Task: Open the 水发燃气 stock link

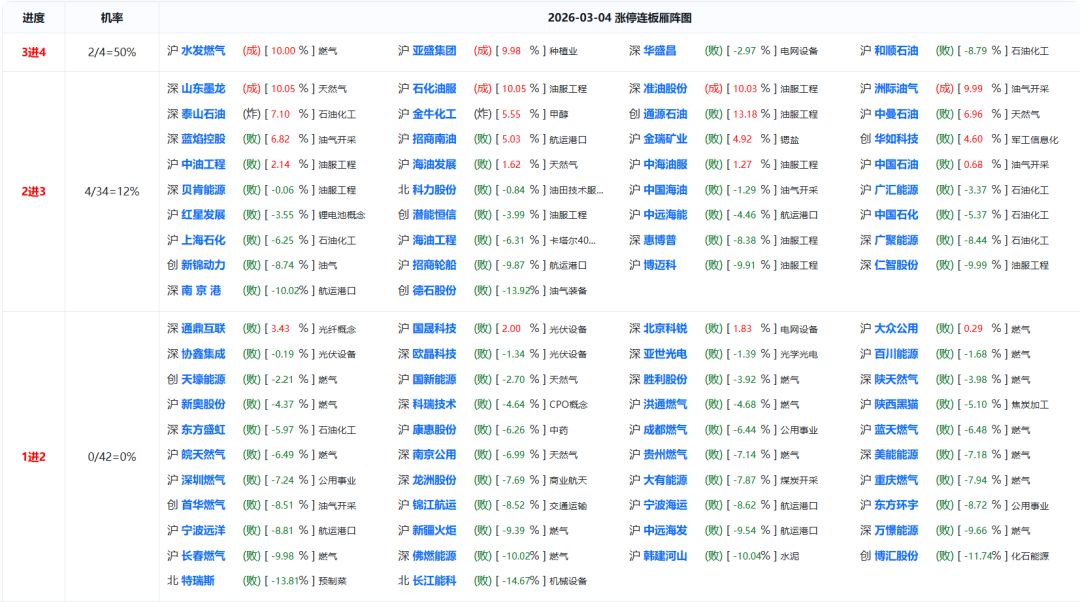Action: 203,51
